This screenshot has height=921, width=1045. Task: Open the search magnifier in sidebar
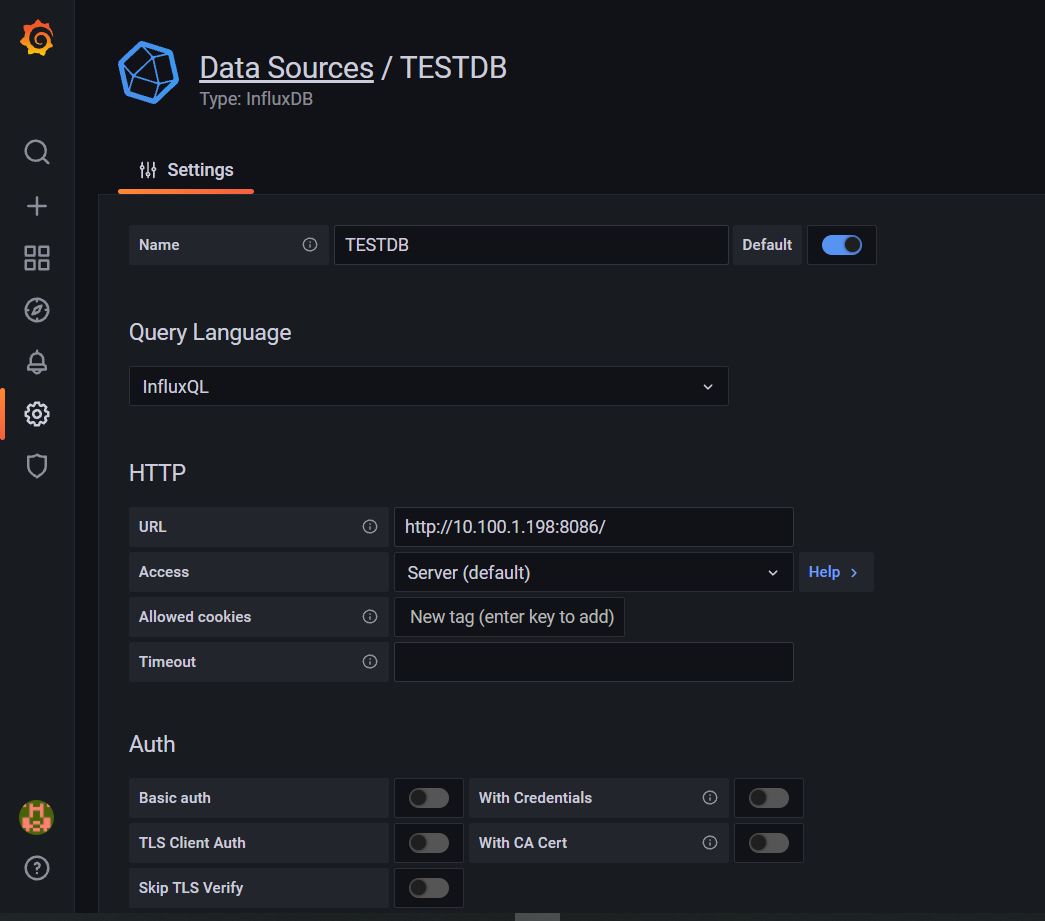pyautogui.click(x=37, y=152)
